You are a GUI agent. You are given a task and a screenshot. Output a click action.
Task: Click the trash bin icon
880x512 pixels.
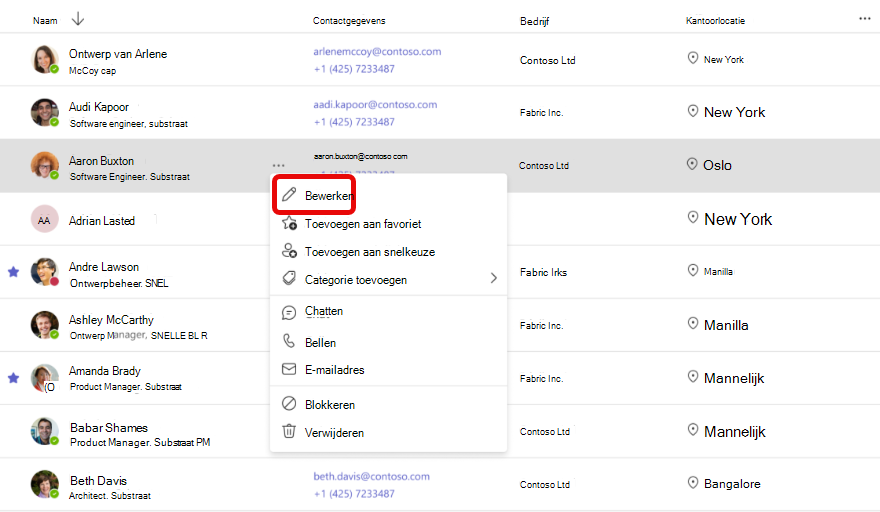(x=289, y=431)
